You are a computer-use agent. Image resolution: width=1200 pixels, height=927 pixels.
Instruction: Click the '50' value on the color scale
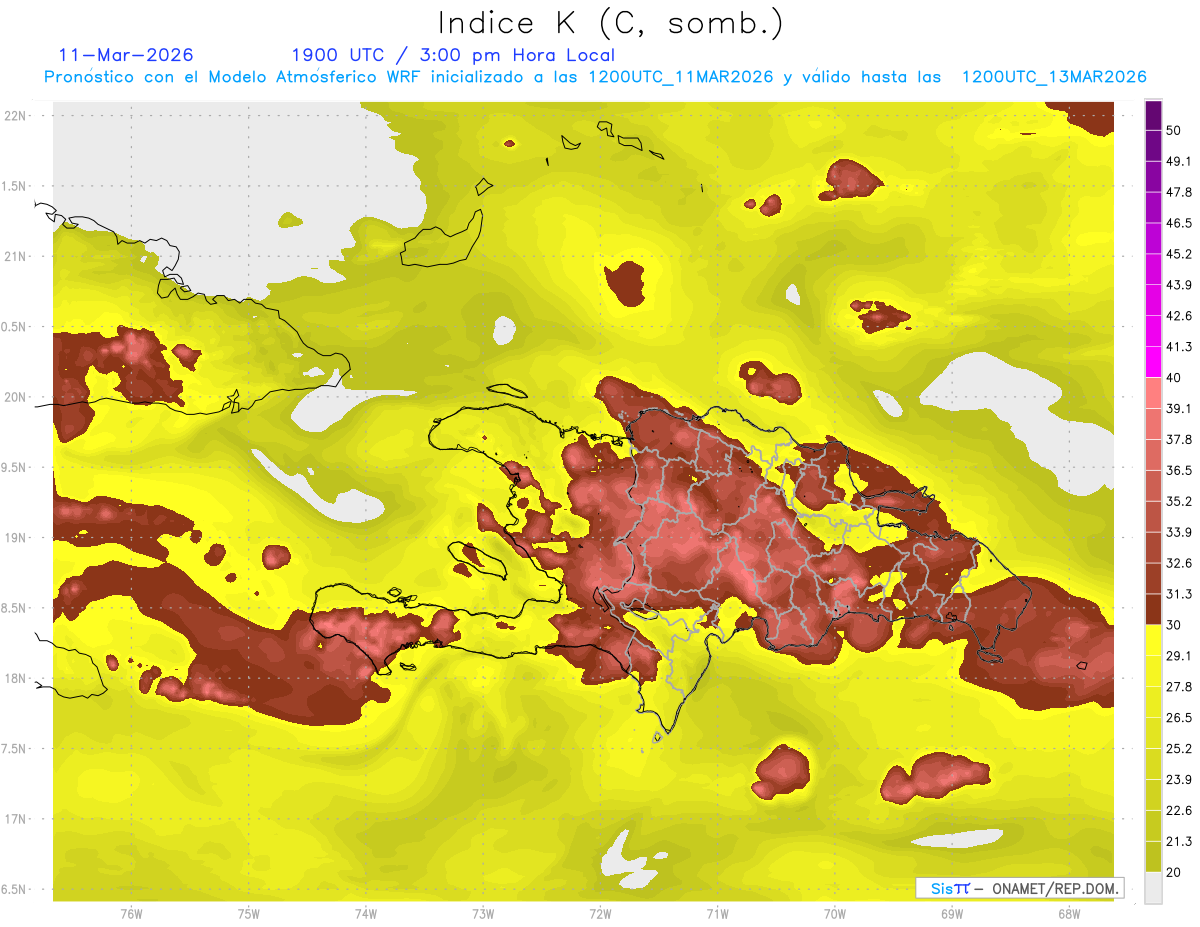[1174, 130]
